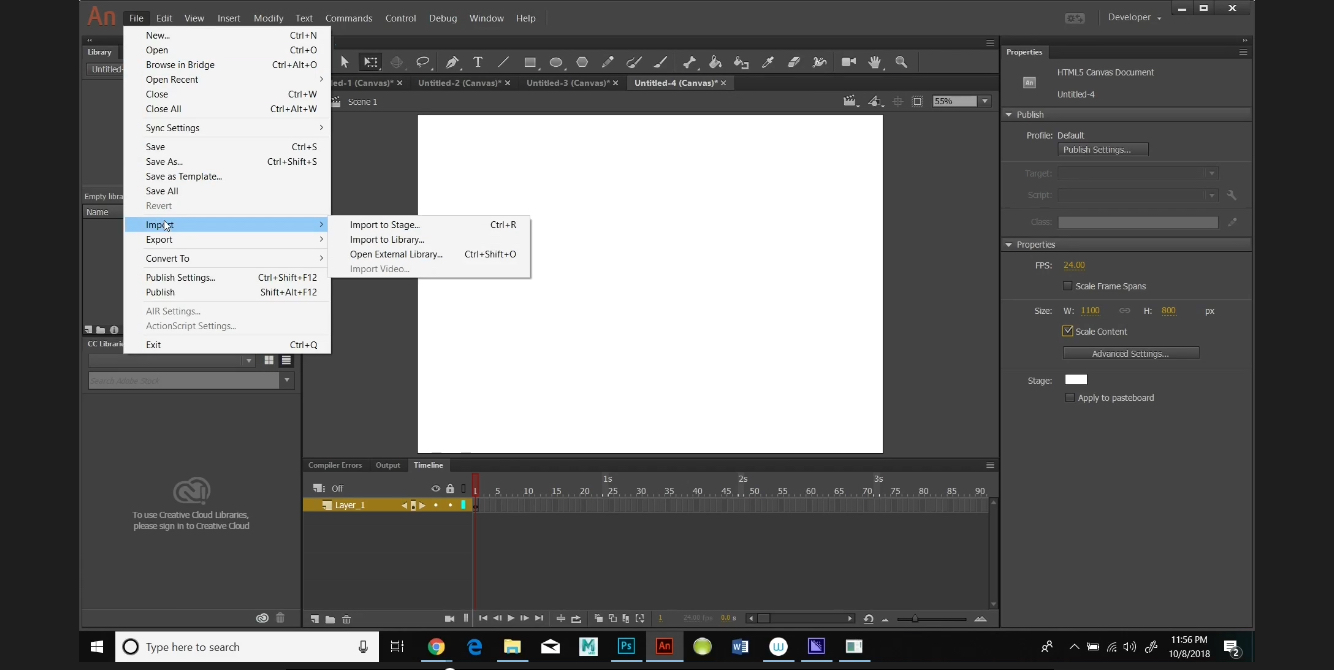Insert a new layer in the timeline

tap(313, 618)
